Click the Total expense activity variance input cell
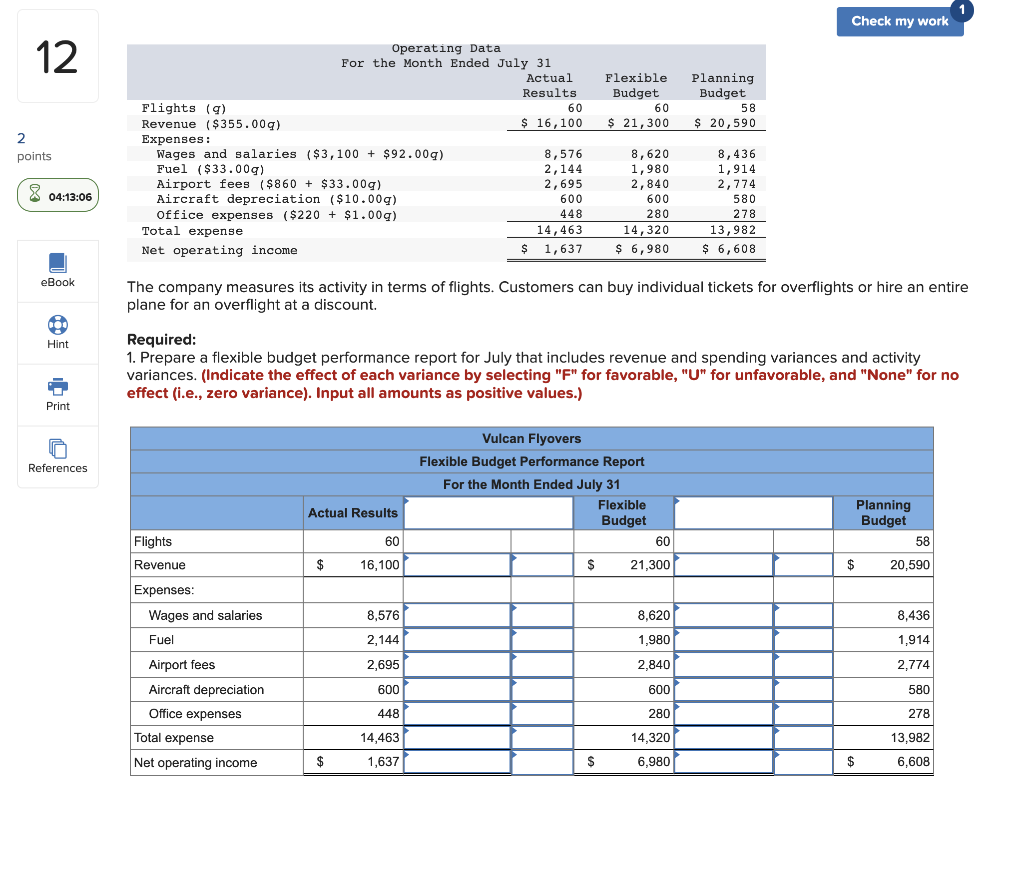Image resolution: width=1024 pixels, height=888 pixels. (722, 736)
